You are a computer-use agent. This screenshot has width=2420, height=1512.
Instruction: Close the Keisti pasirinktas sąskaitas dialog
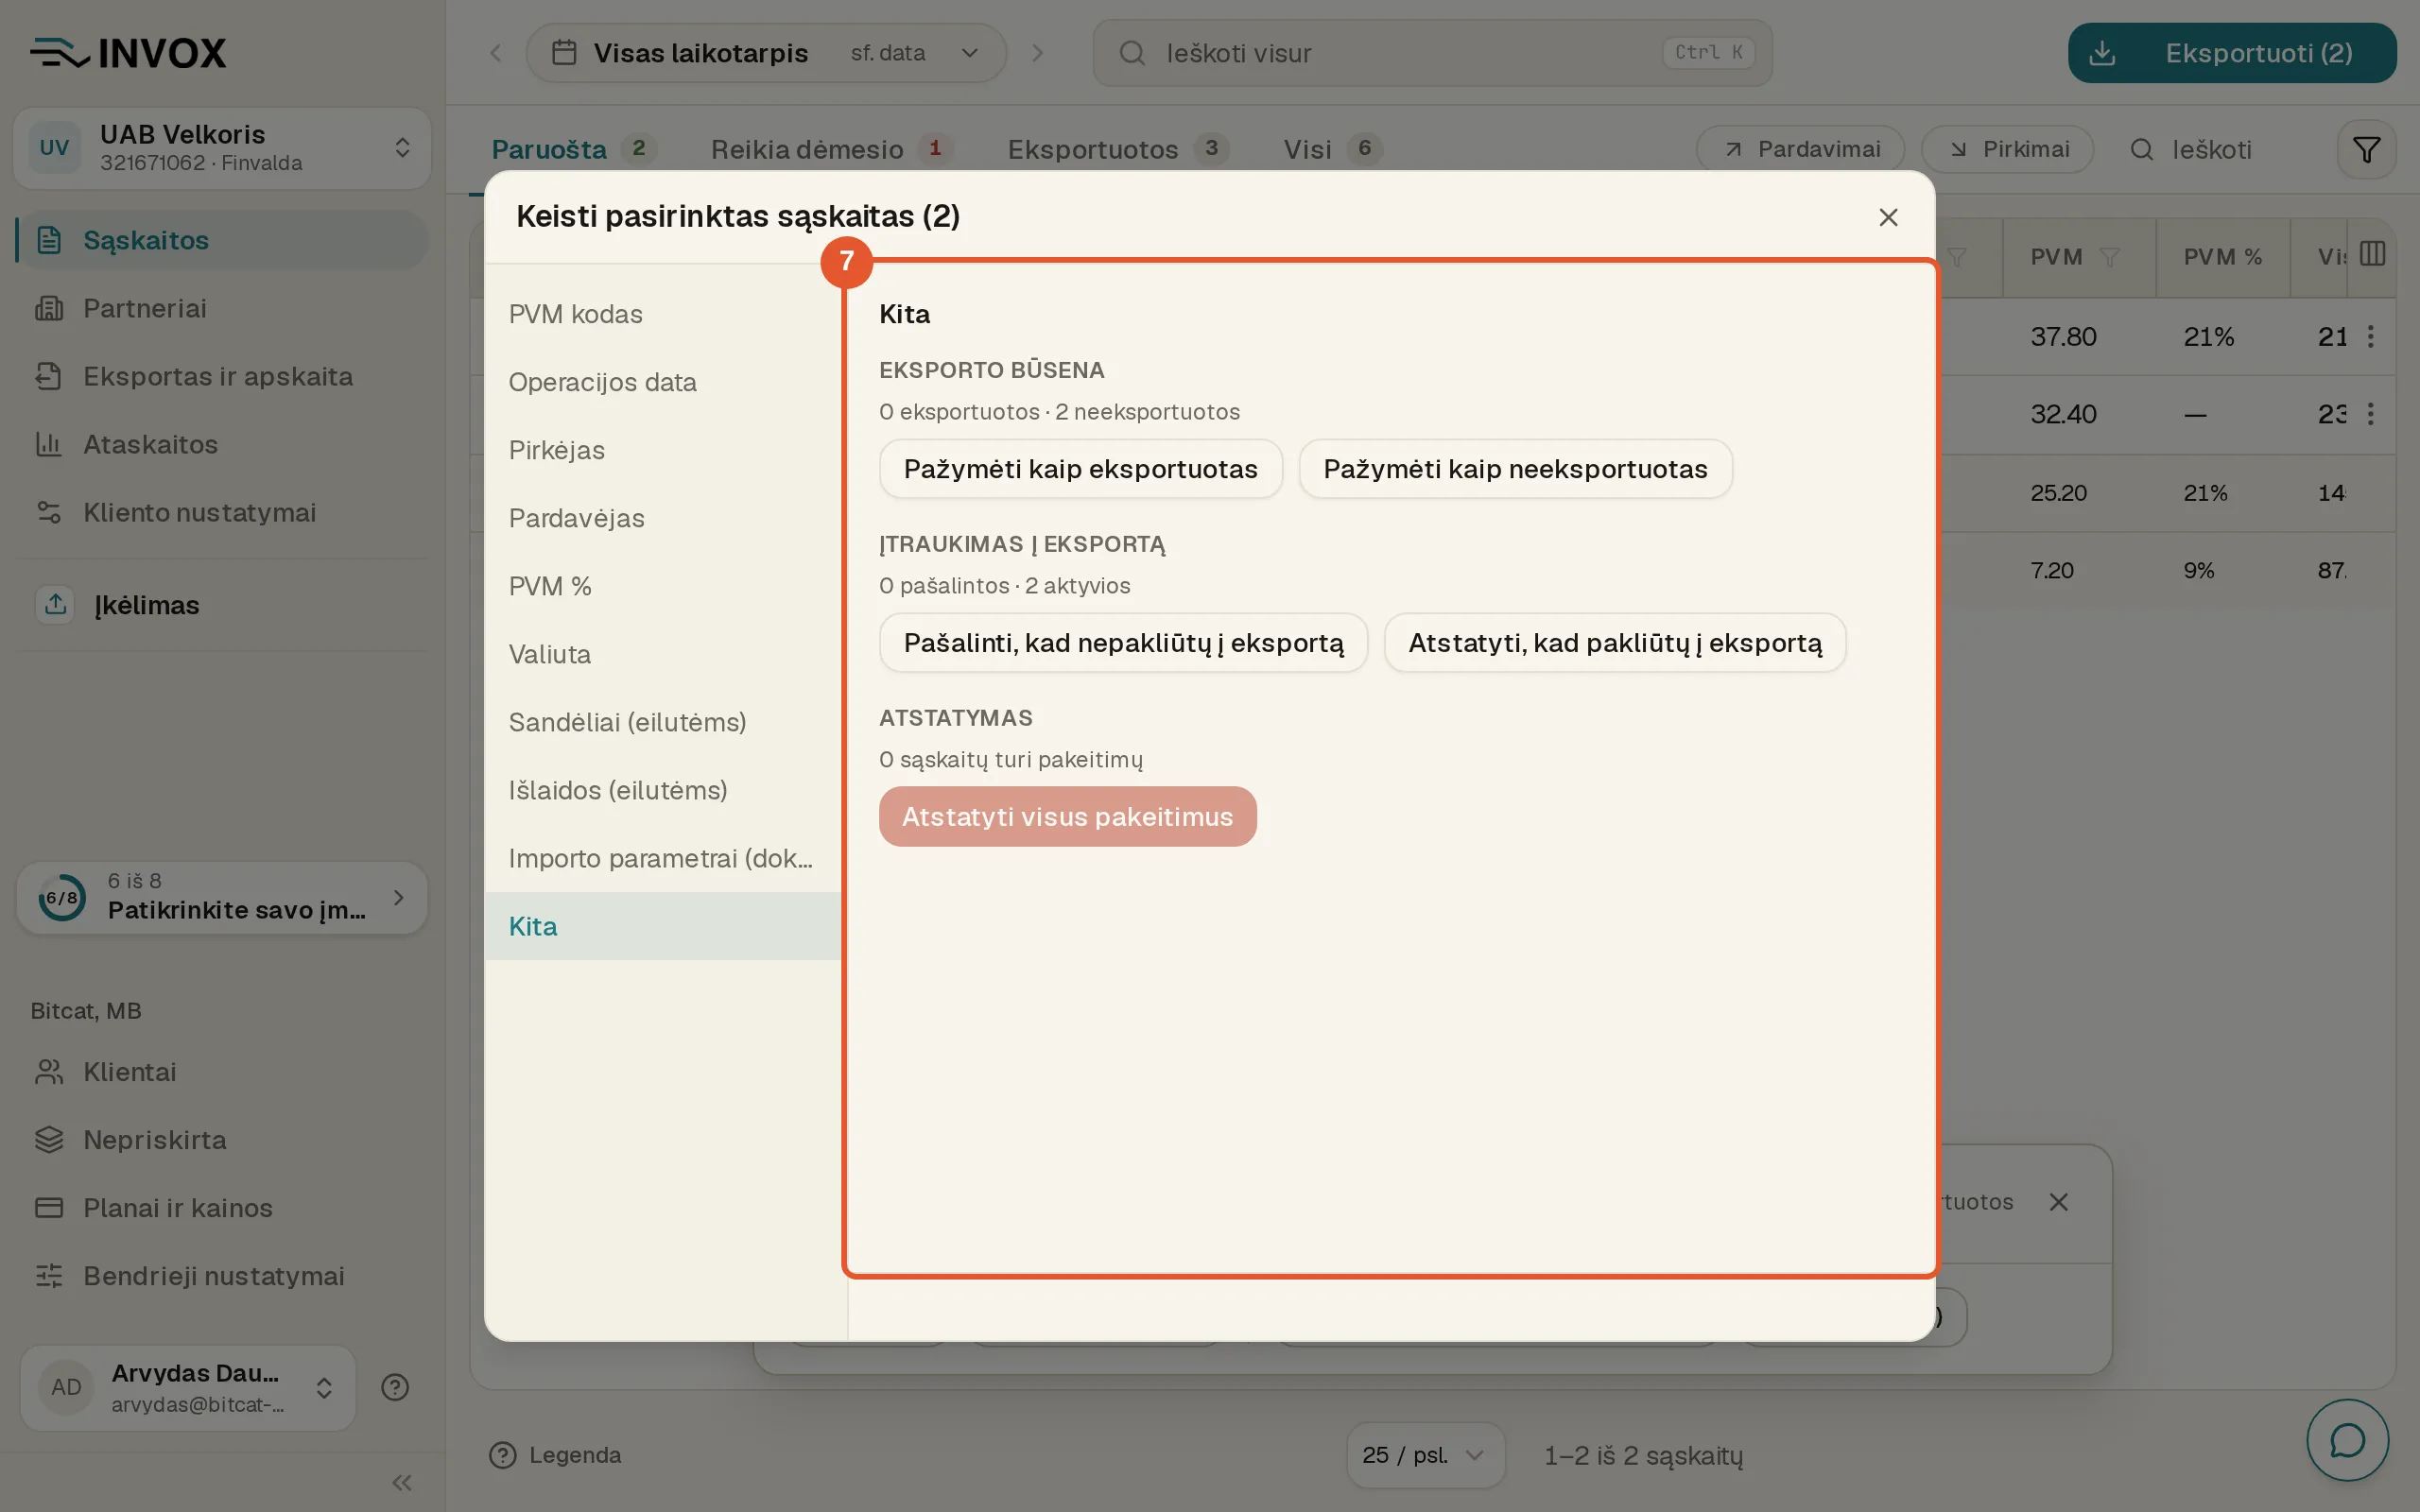pyautogui.click(x=1888, y=217)
